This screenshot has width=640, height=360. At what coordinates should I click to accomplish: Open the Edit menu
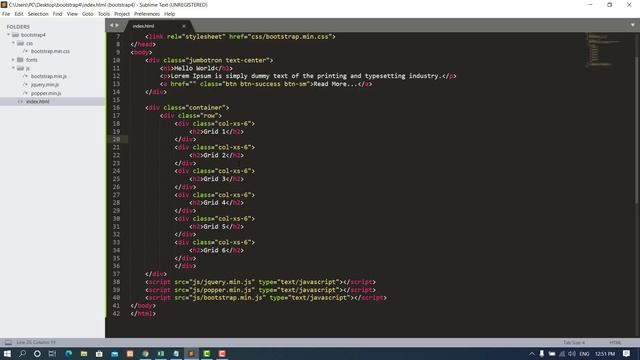[19, 14]
